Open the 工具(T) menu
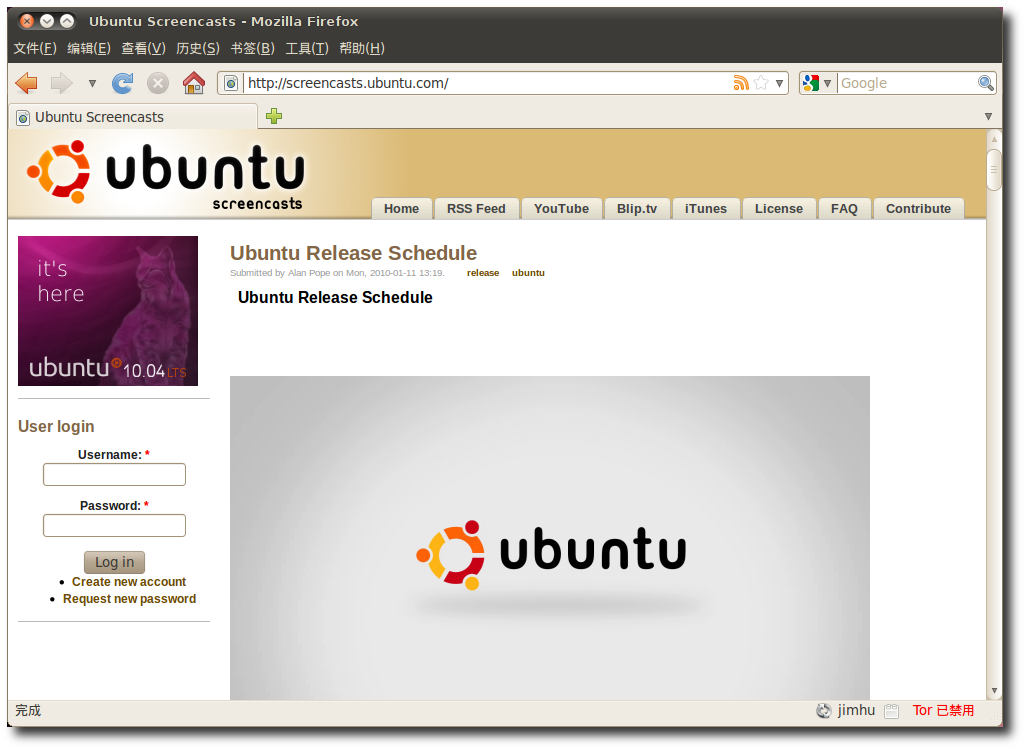 [307, 48]
